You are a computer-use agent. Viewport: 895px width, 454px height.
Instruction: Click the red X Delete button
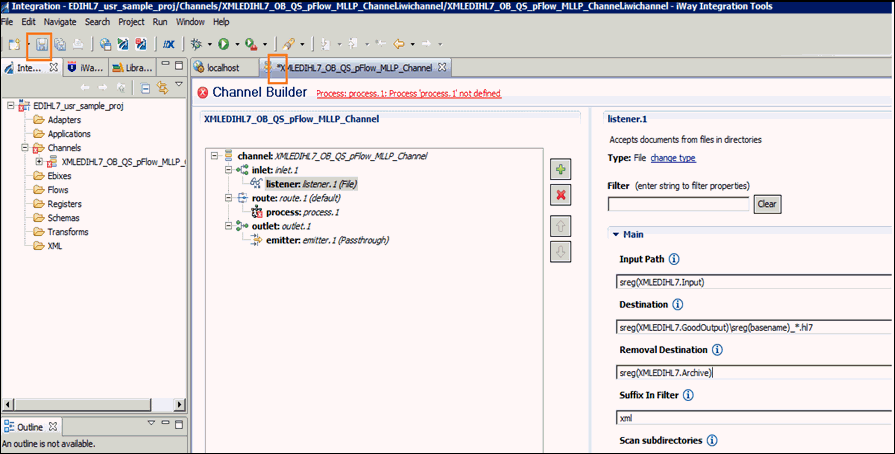(561, 195)
